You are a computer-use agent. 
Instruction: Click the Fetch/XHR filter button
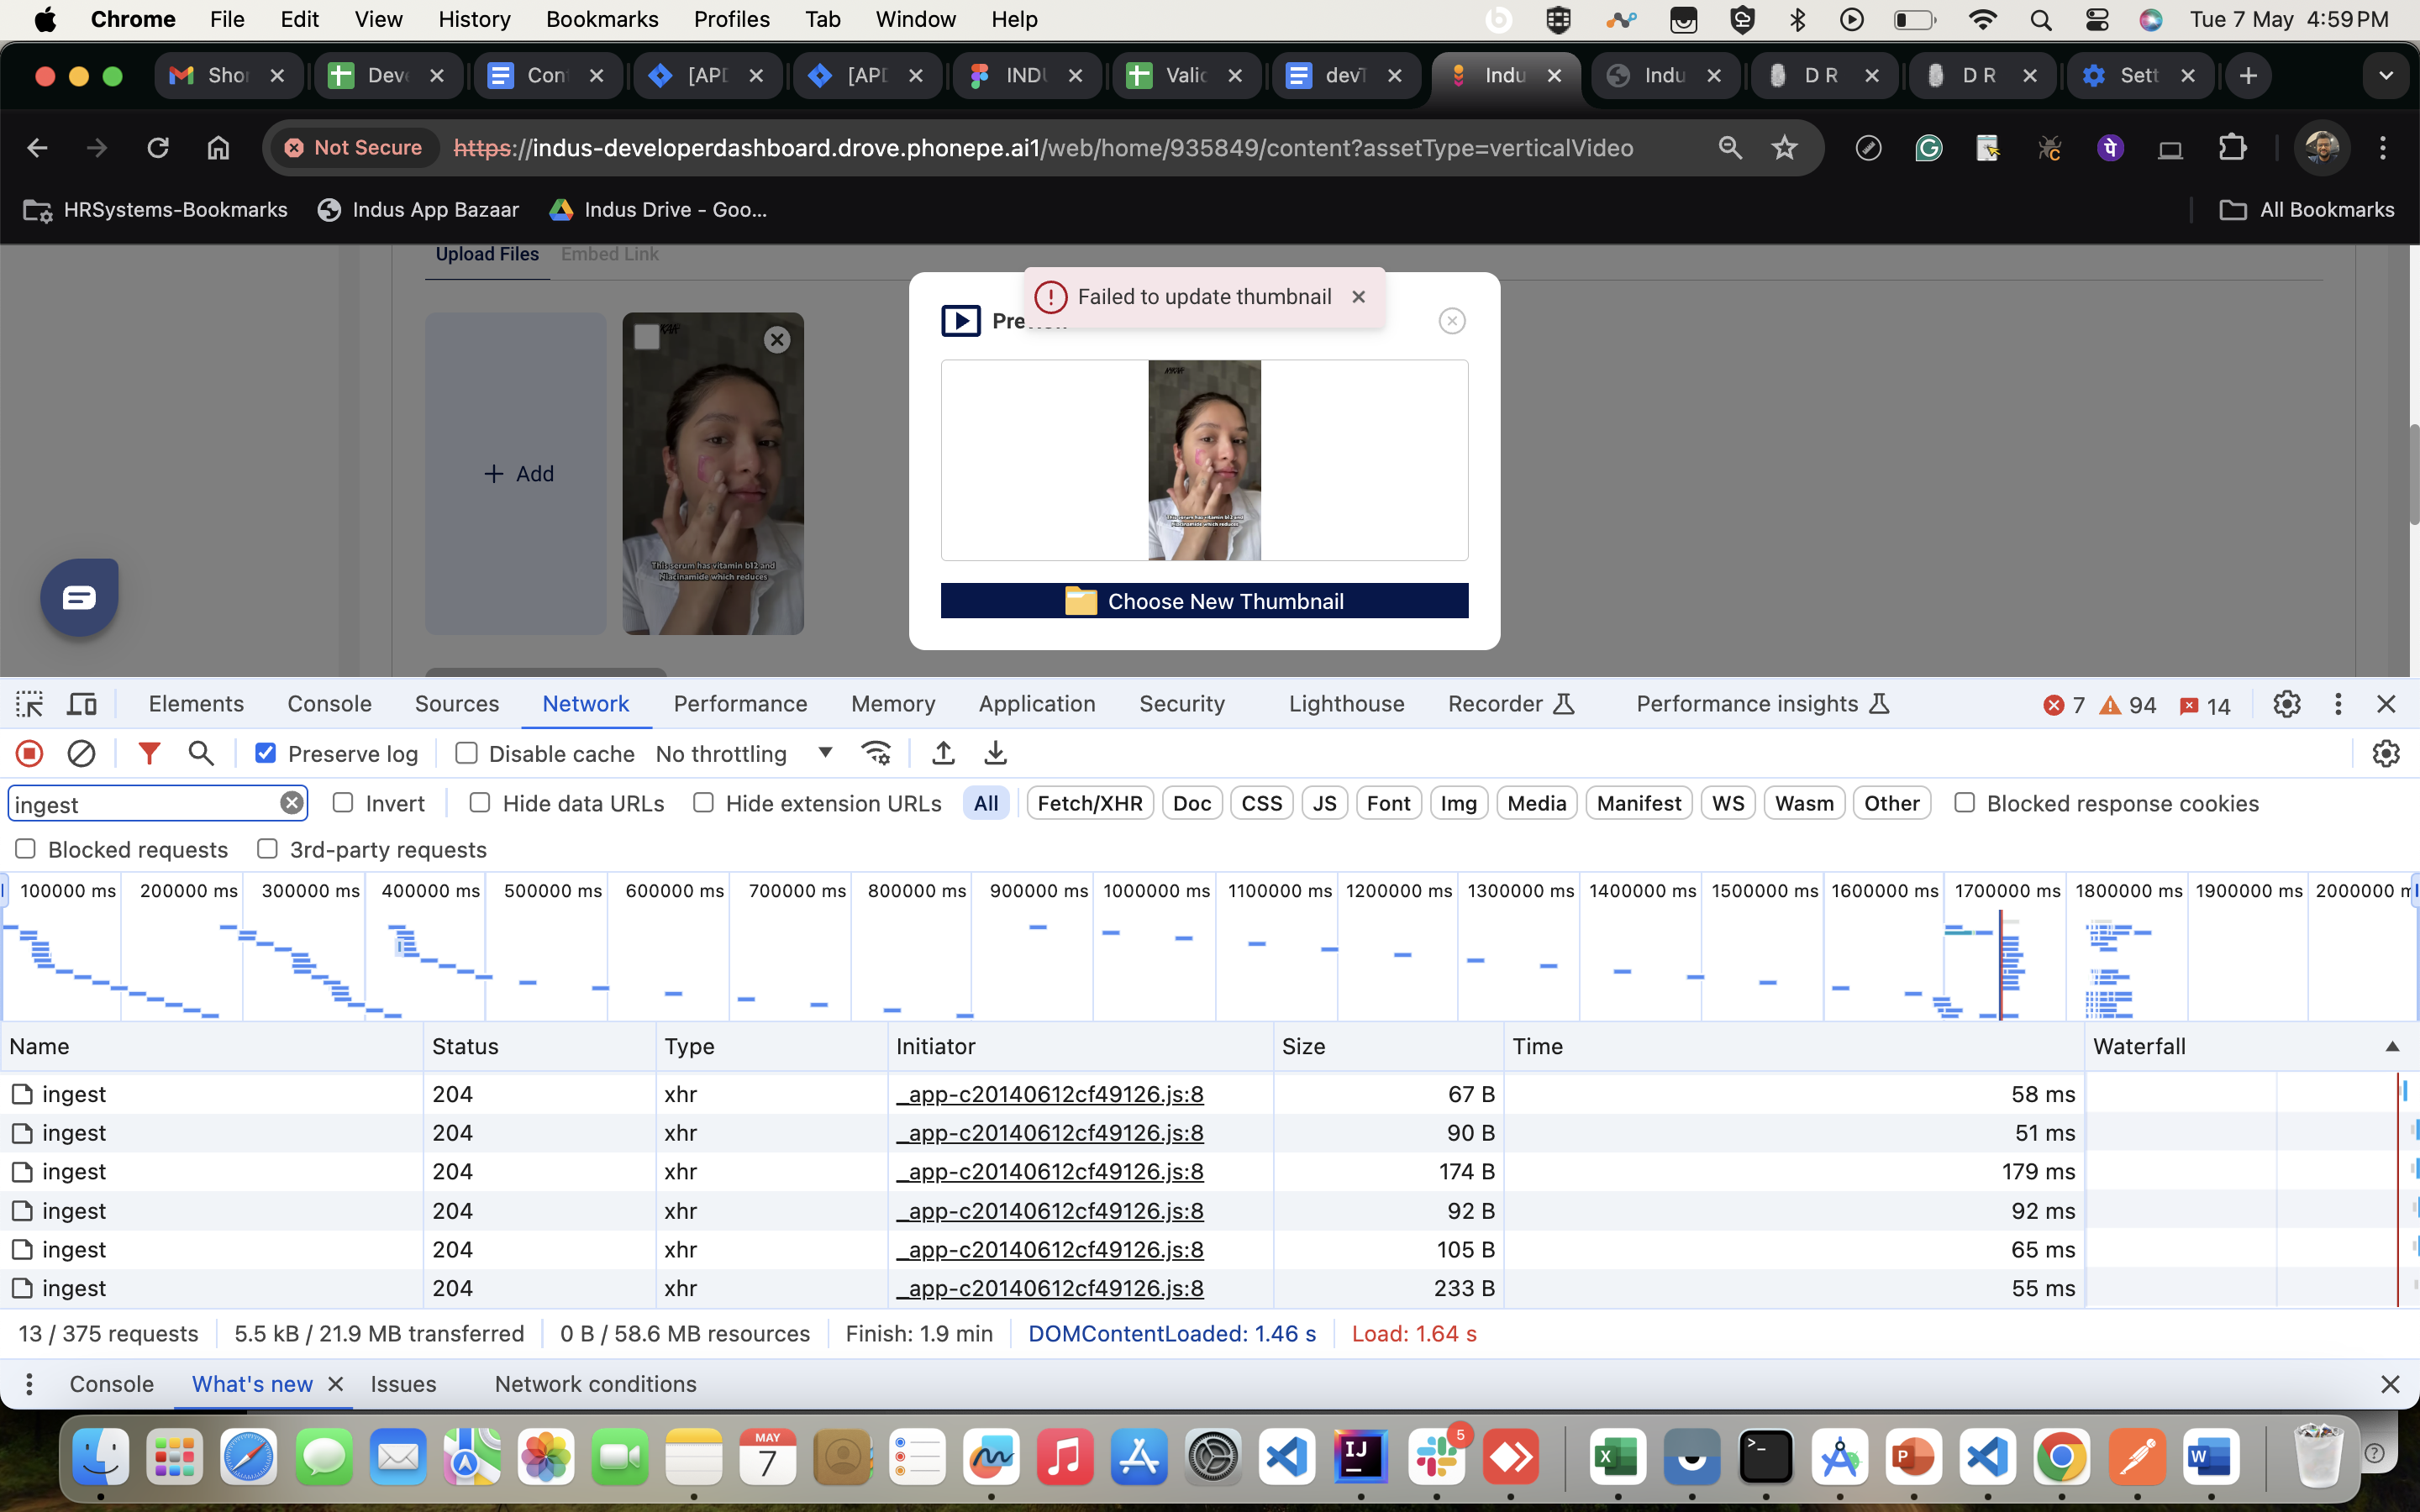point(1091,803)
